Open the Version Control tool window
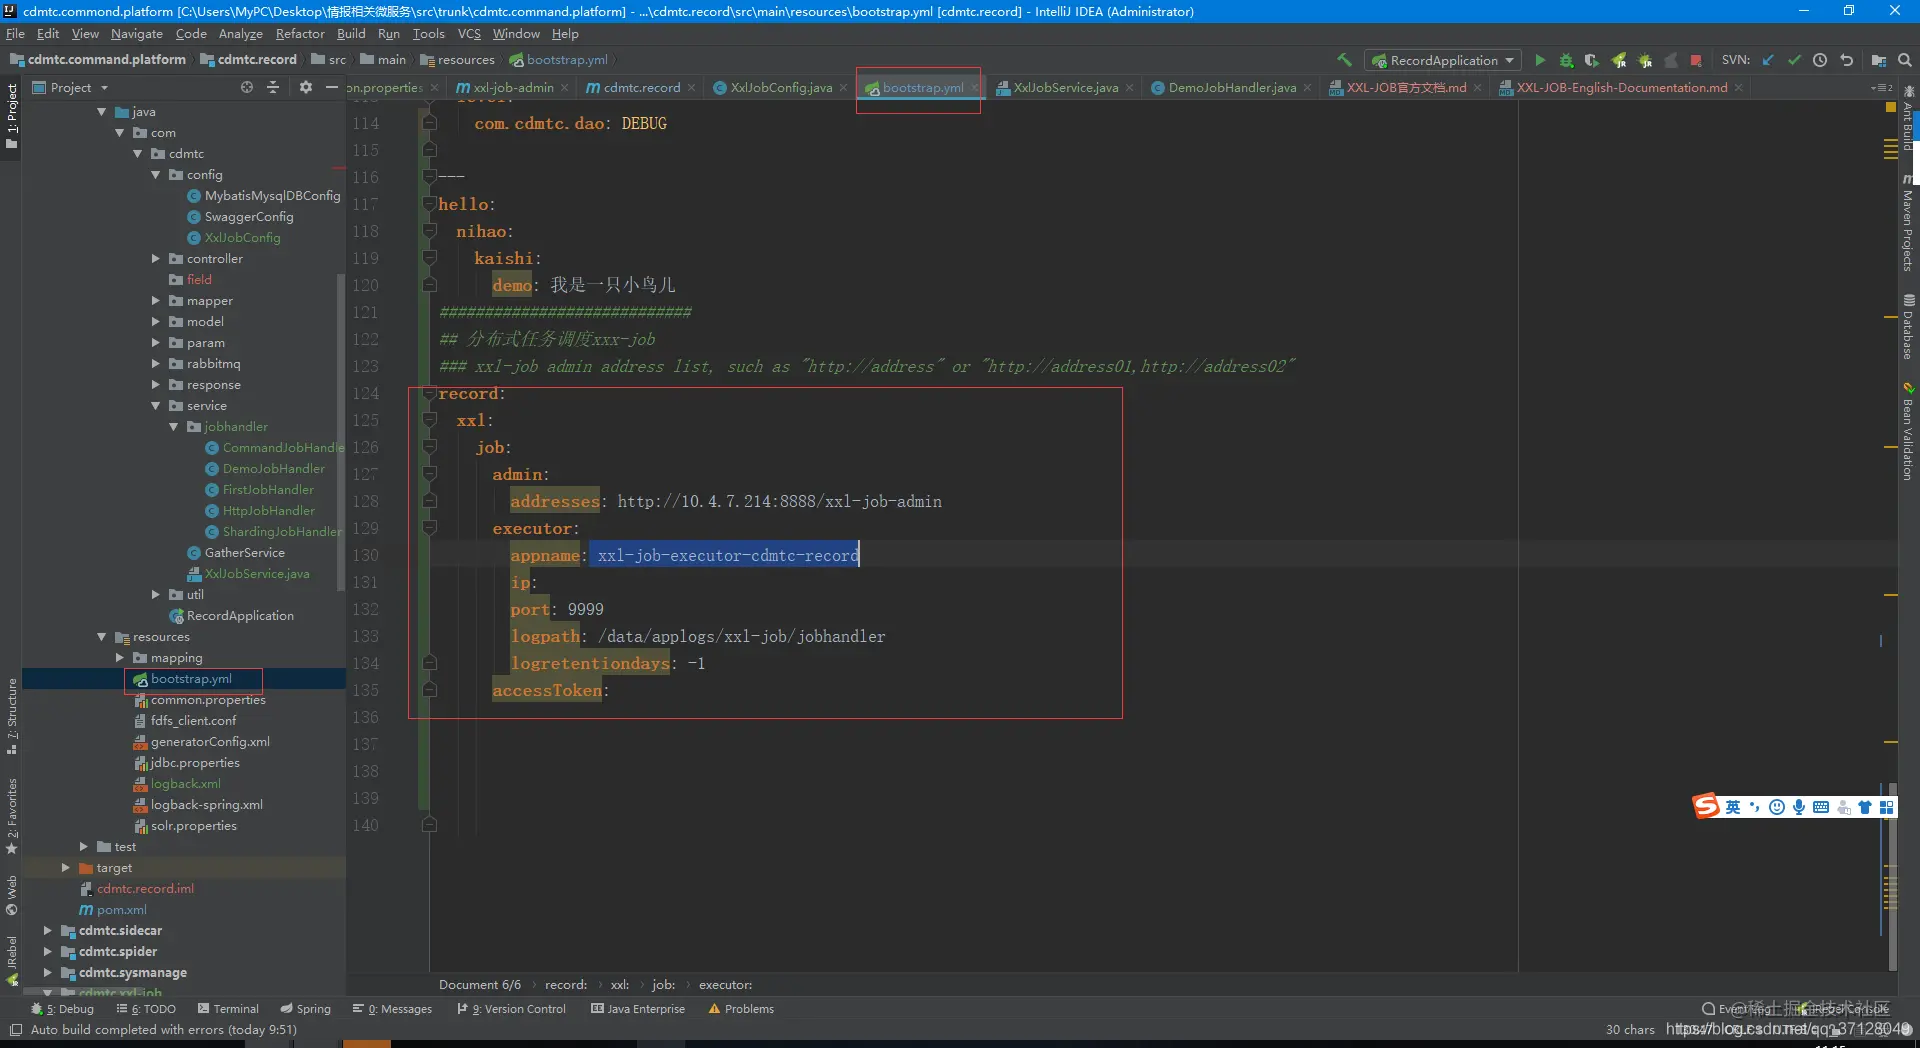This screenshot has width=1920, height=1048. (x=511, y=1009)
